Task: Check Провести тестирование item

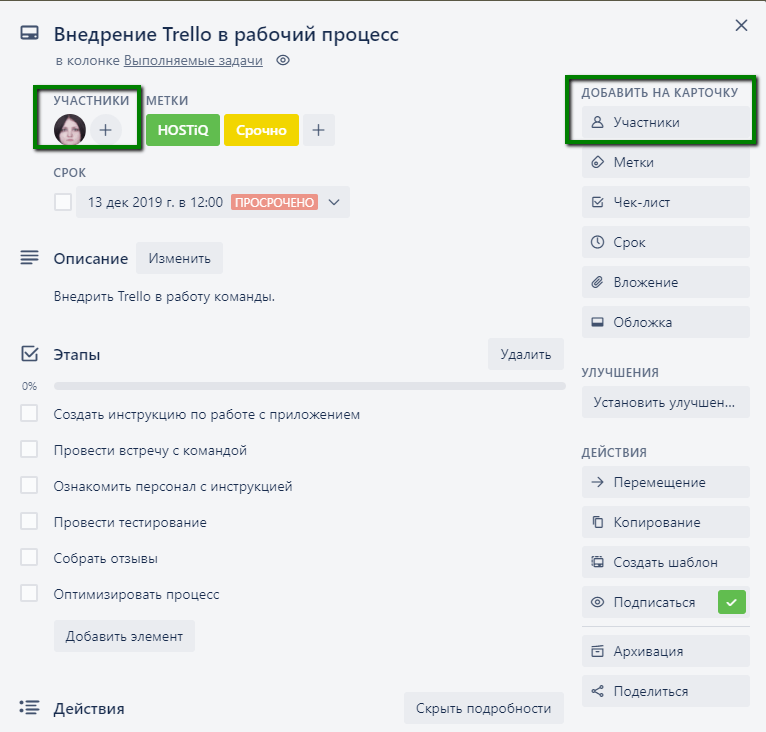Action: [x=29, y=521]
